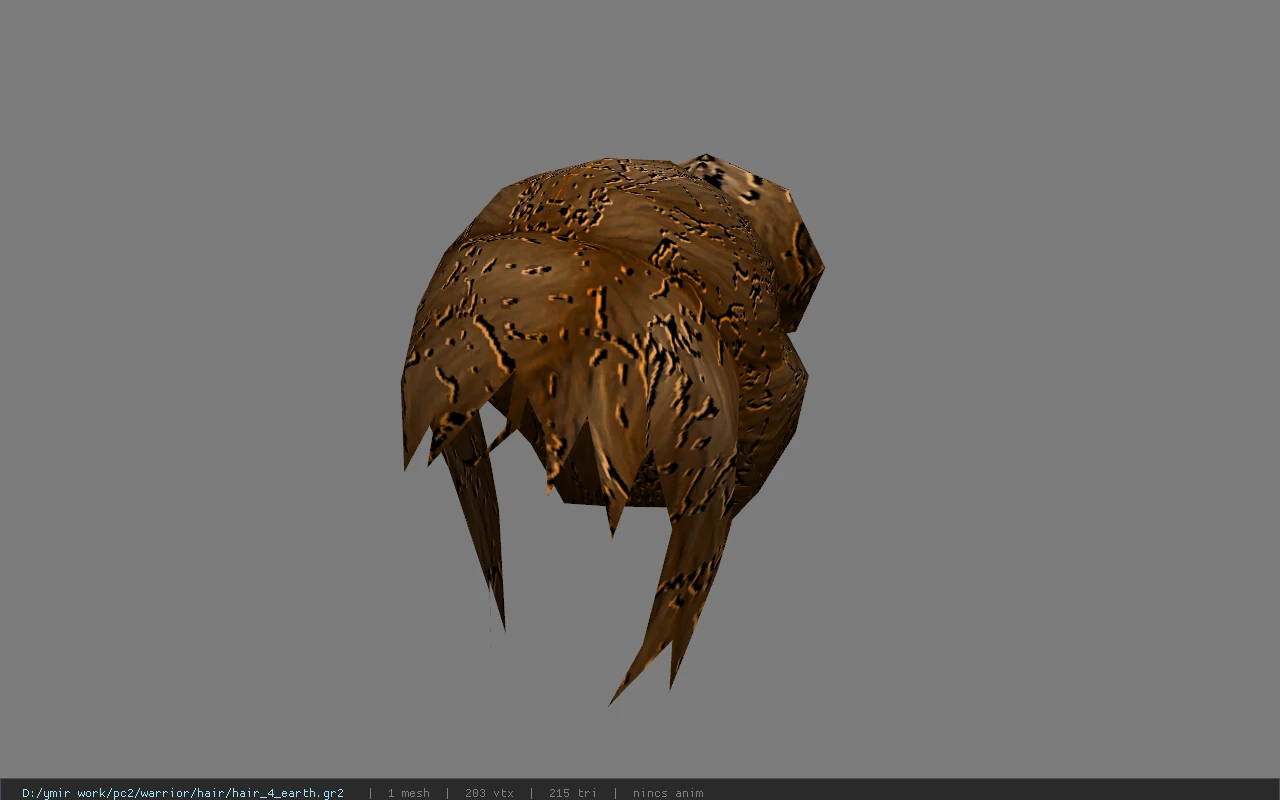This screenshot has height=800, width=1280.
Task: Click the 'nincs anim' status text
Action: pyautogui.click(x=667, y=793)
